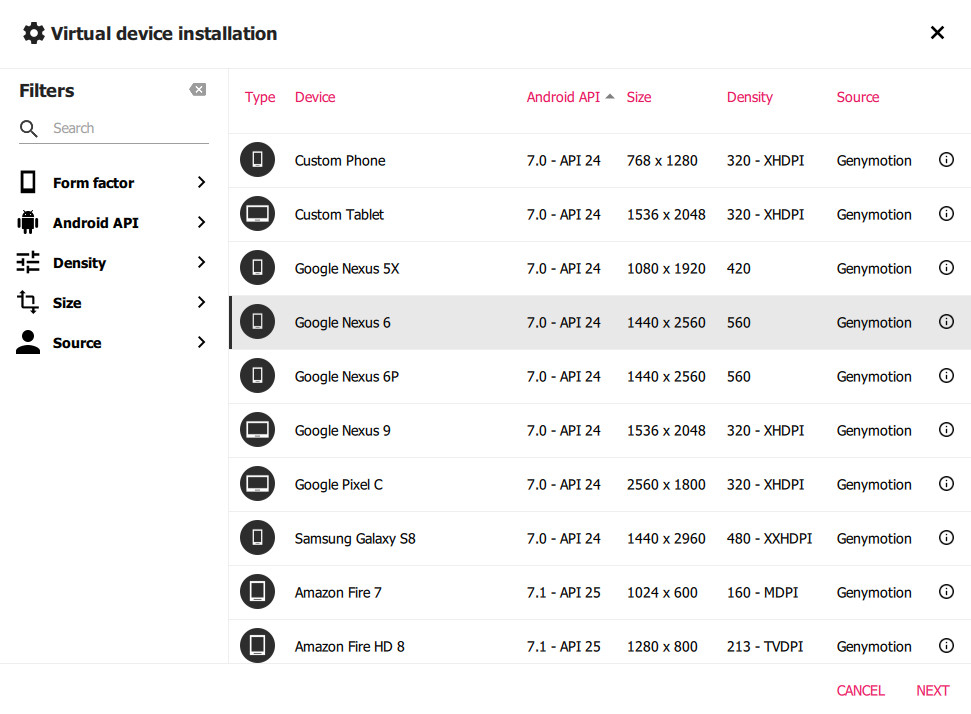971x714 pixels.
Task: Click the Custom Tablet type icon
Action: pos(257,214)
